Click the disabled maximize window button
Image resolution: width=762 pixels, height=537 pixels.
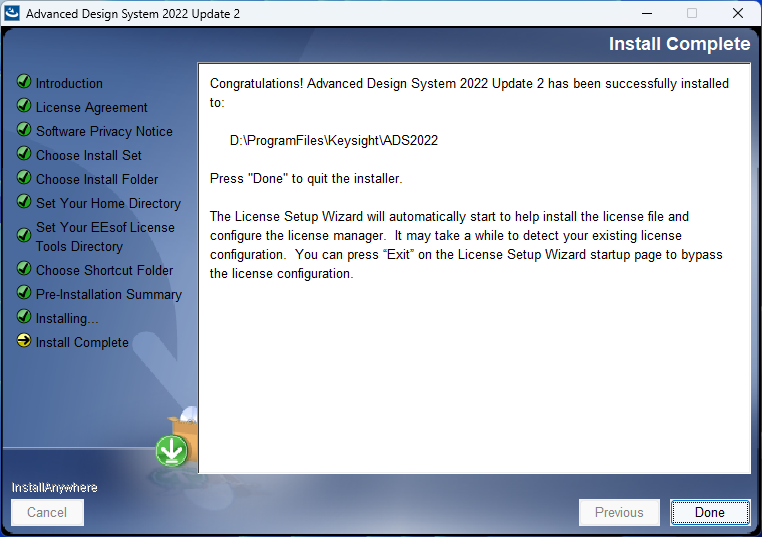click(692, 13)
